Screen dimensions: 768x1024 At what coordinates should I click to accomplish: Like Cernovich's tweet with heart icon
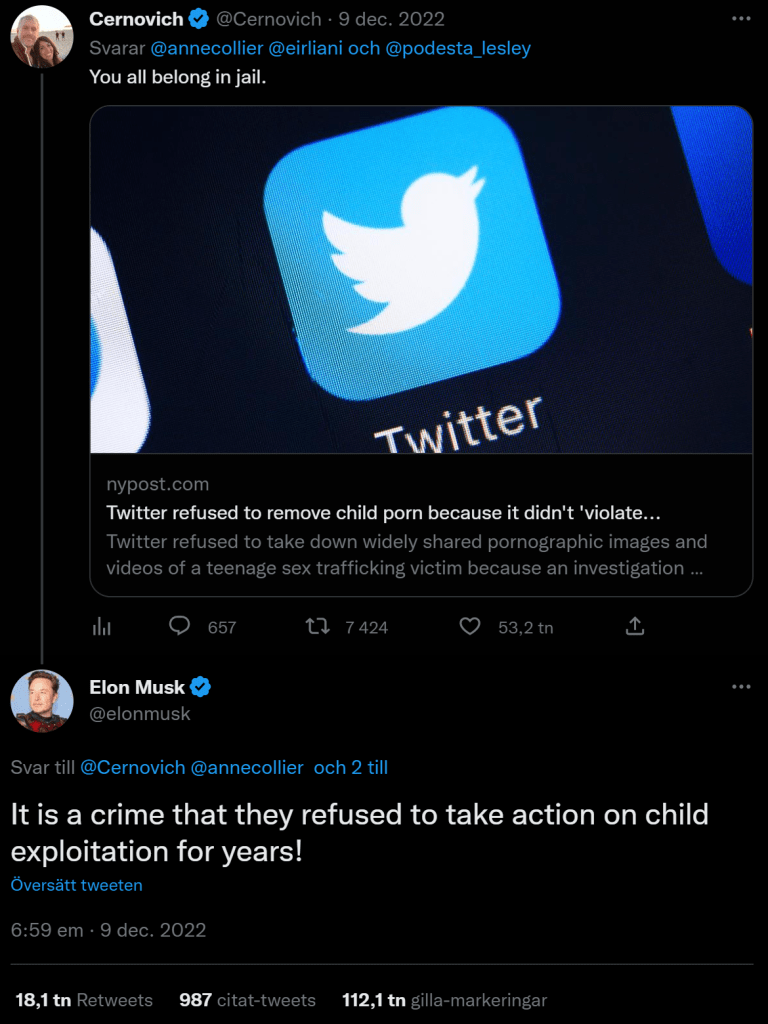tap(470, 627)
